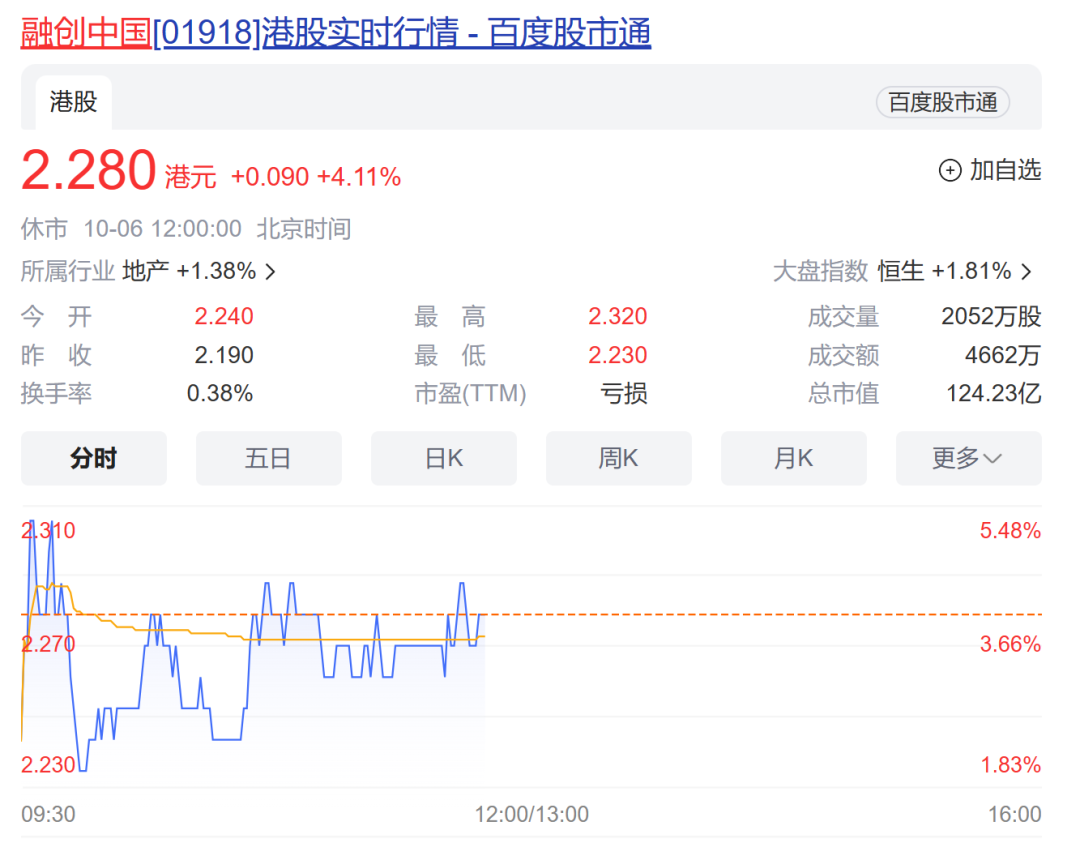Screen dimensions: 1080x843
Task: Click the 总市值 value 124.23亿
Action: 993,393
